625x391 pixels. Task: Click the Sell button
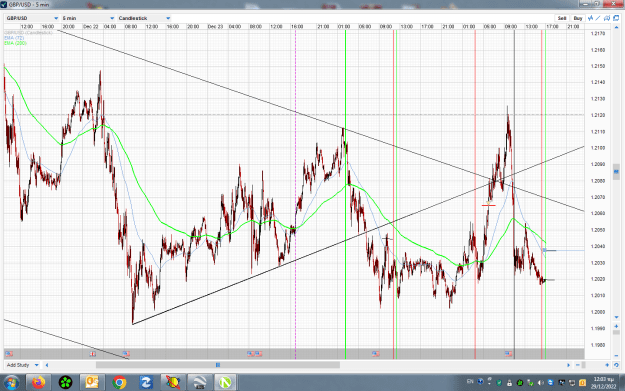point(562,18)
